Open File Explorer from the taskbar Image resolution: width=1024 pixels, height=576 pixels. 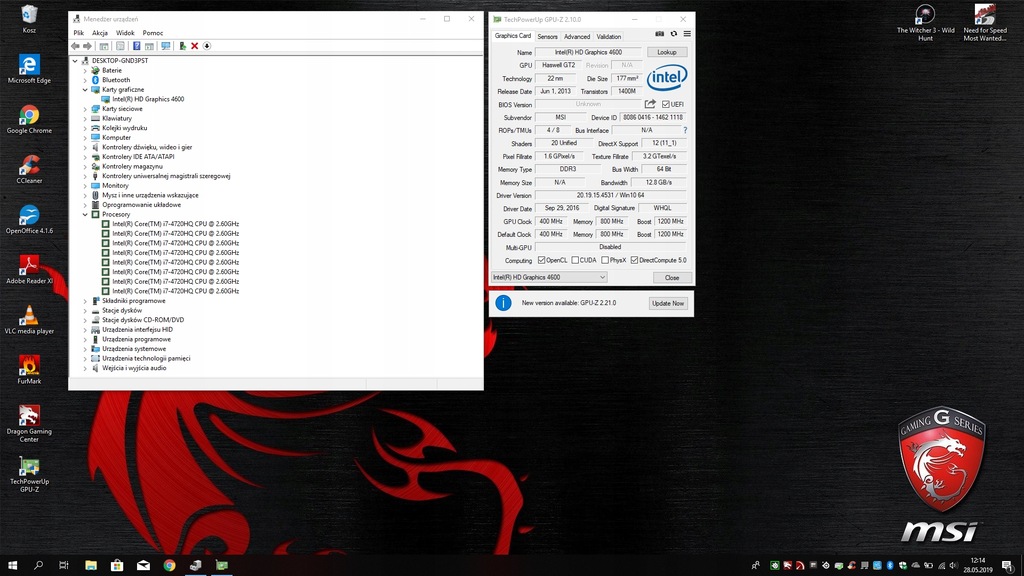coord(91,565)
